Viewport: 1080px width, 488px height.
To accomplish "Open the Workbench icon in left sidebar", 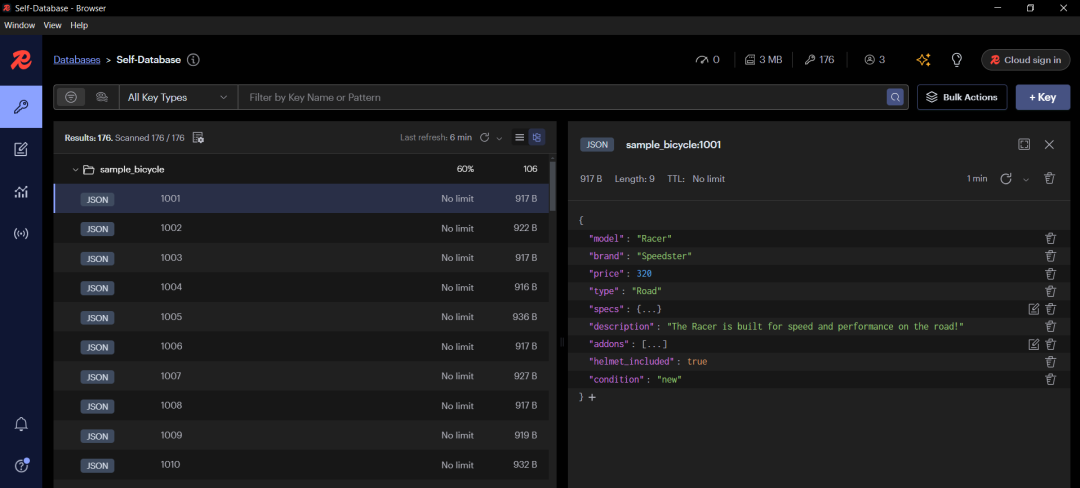I will [x=21, y=149].
